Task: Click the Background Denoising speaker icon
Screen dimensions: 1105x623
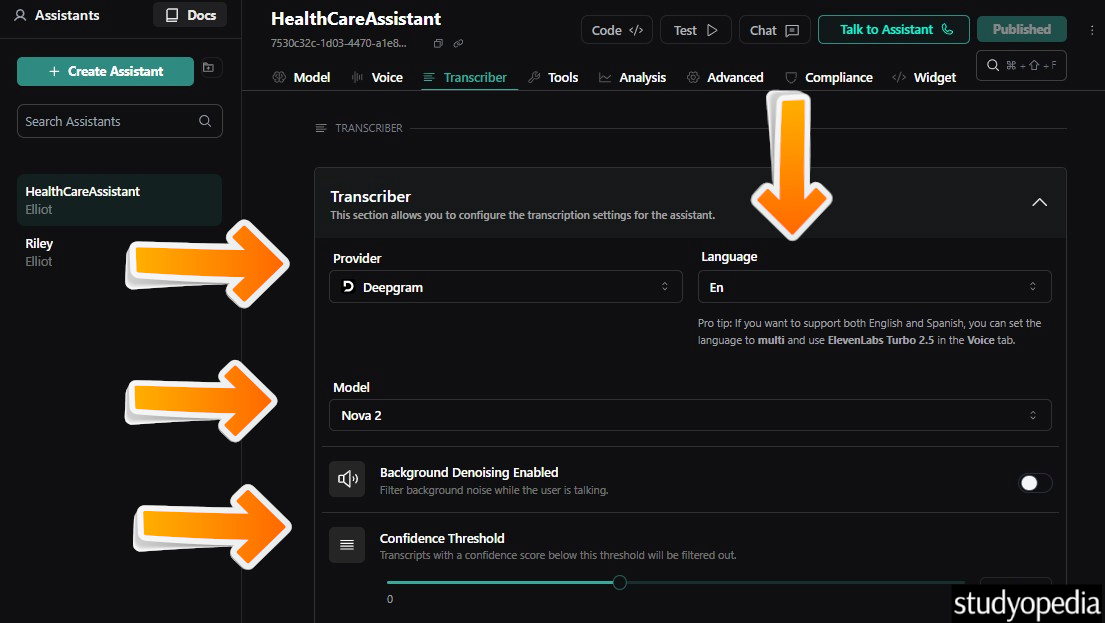Action: 347,478
